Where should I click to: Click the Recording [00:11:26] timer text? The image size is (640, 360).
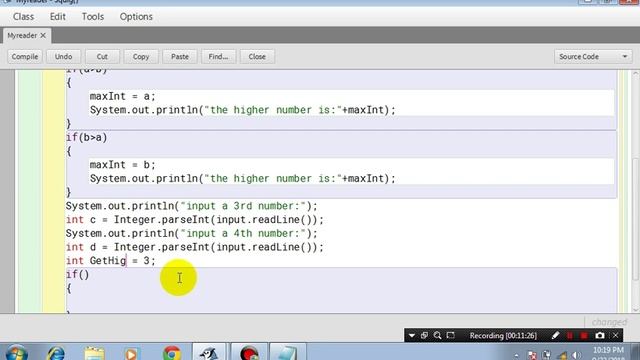point(503,336)
